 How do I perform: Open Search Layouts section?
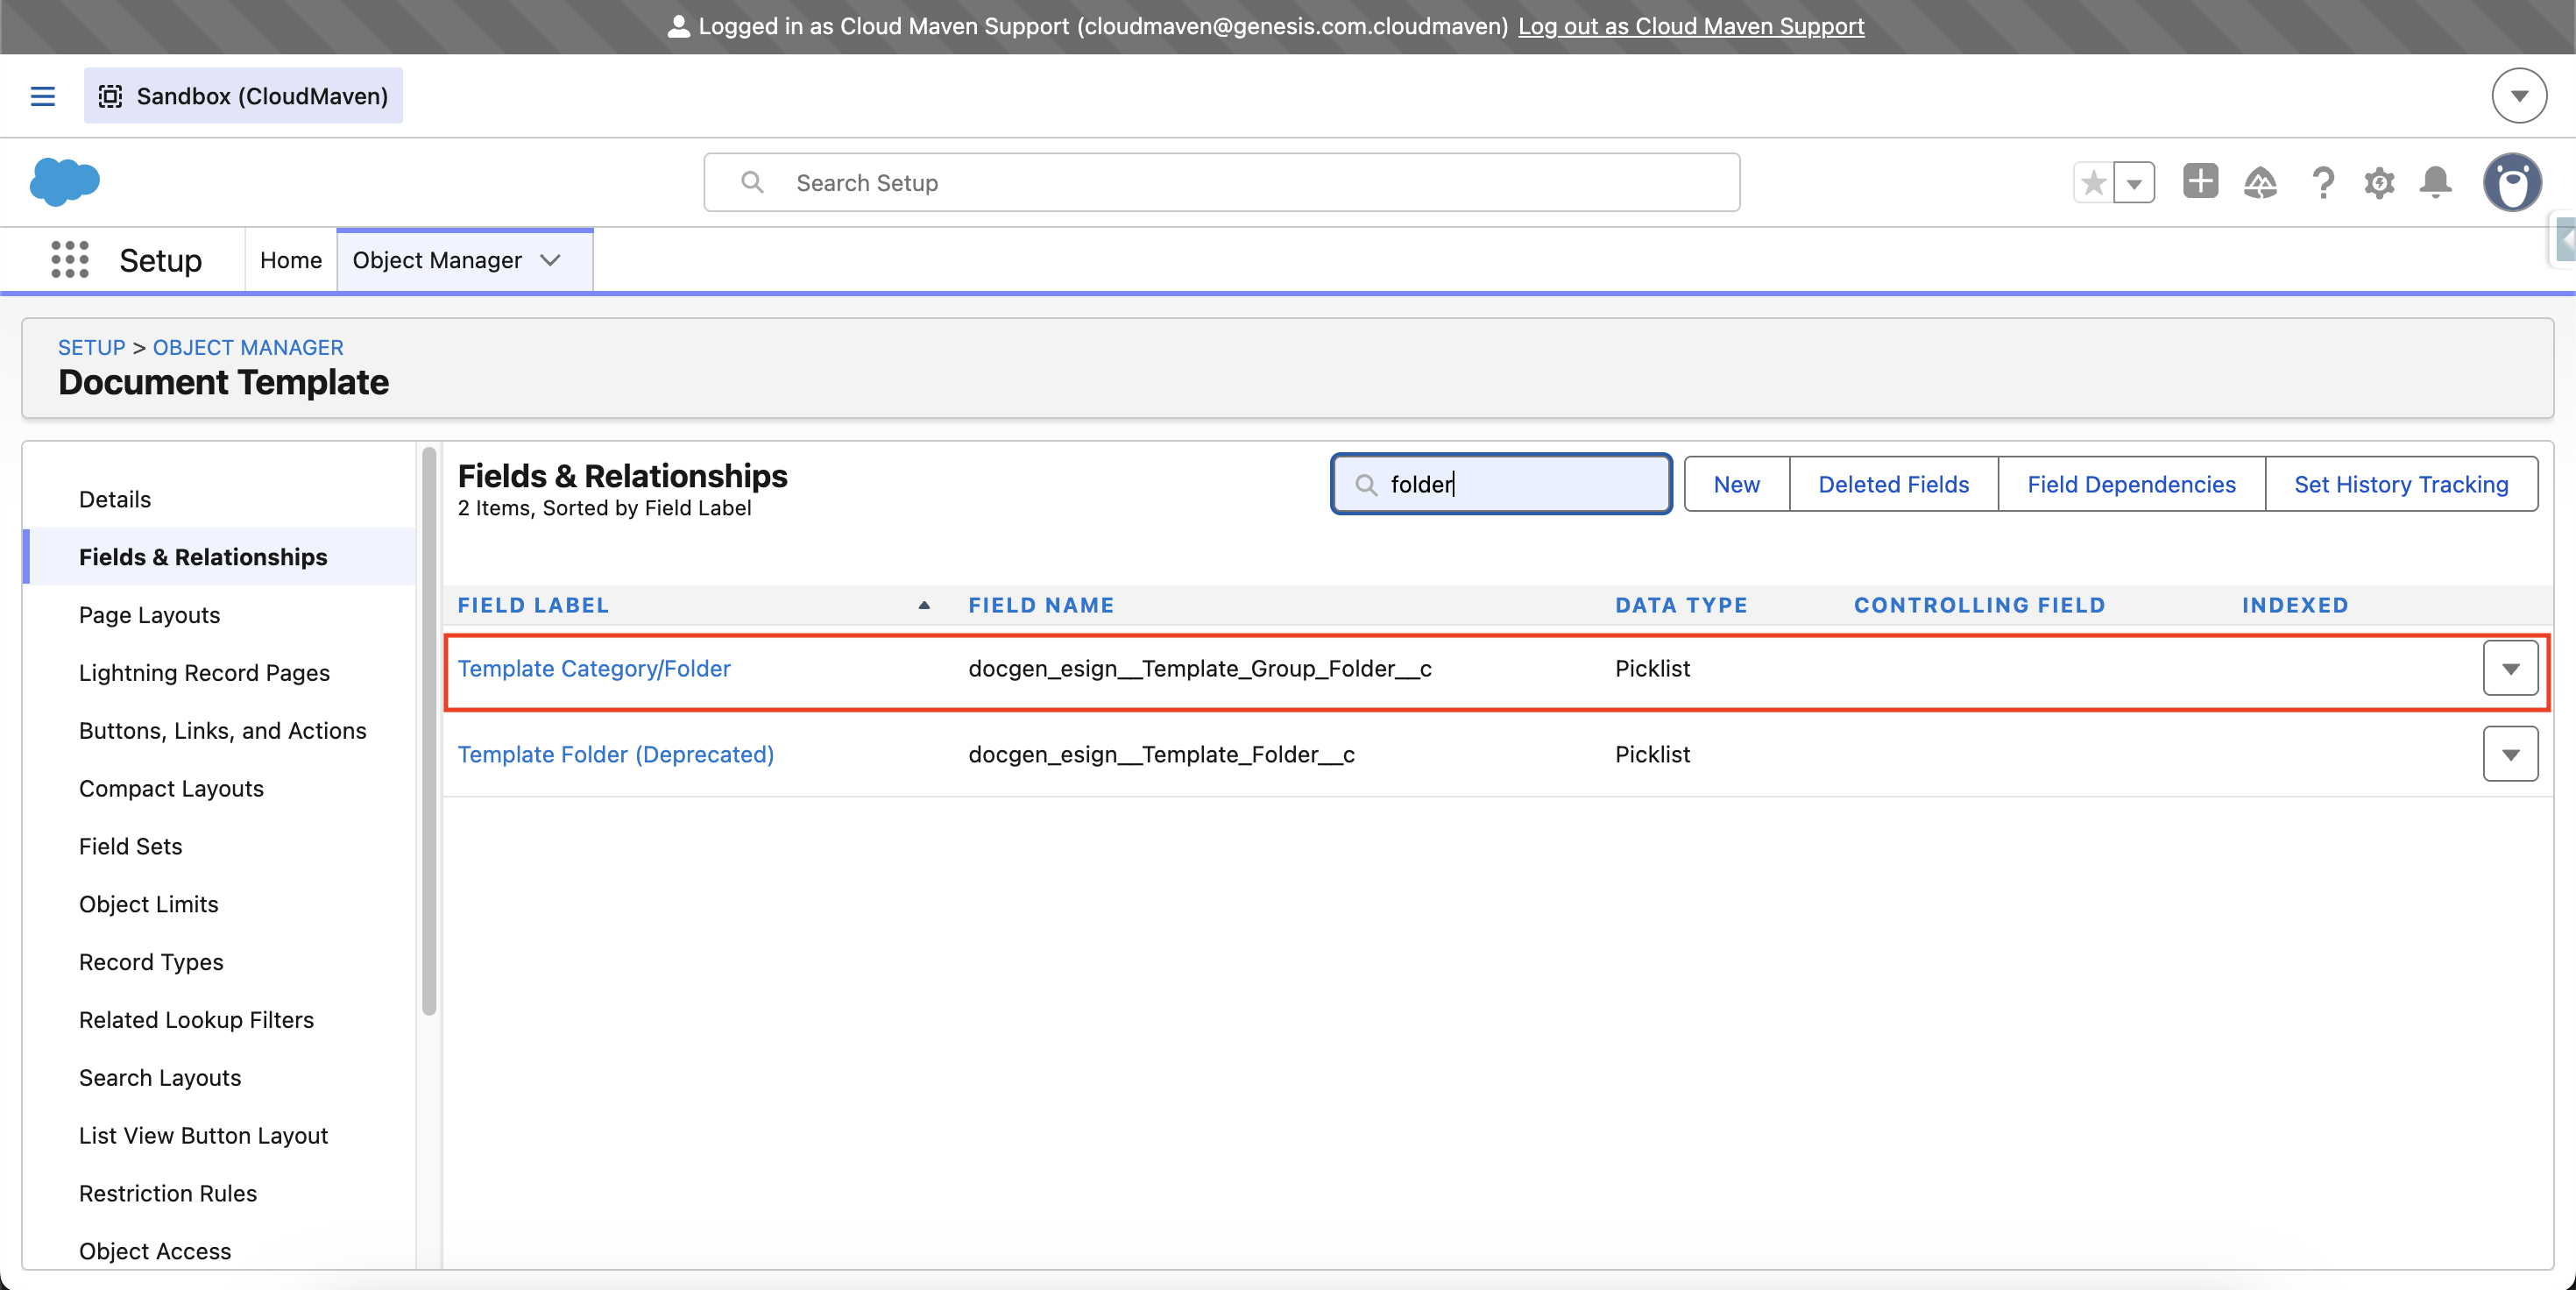(x=160, y=1078)
